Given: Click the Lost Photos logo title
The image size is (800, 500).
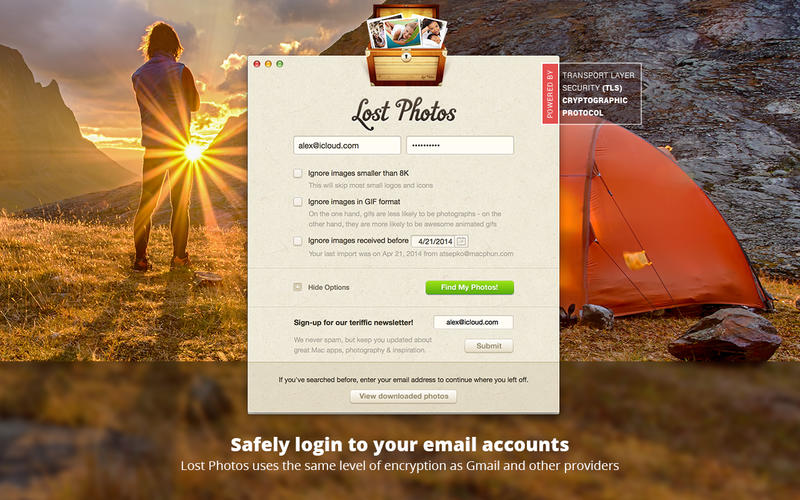Looking at the screenshot, I should (x=404, y=112).
